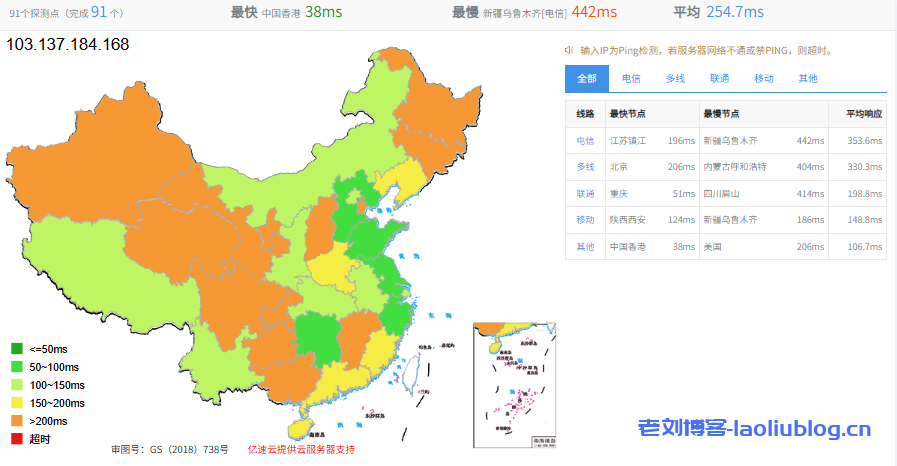Screen dimensions: 897x466
Task: Select the 全部 tab
Action: point(587,78)
